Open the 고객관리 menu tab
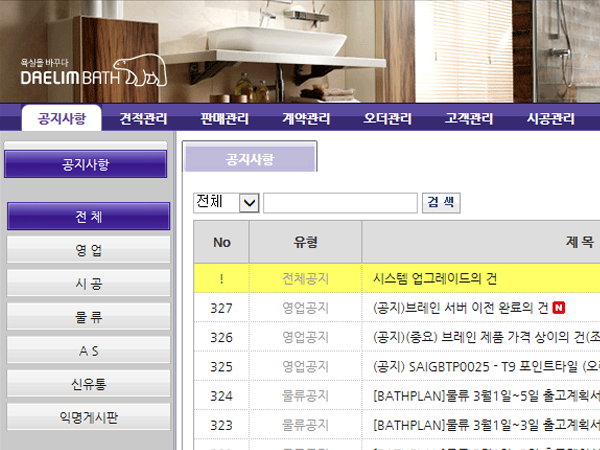The height and width of the screenshot is (450, 600). [x=469, y=118]
